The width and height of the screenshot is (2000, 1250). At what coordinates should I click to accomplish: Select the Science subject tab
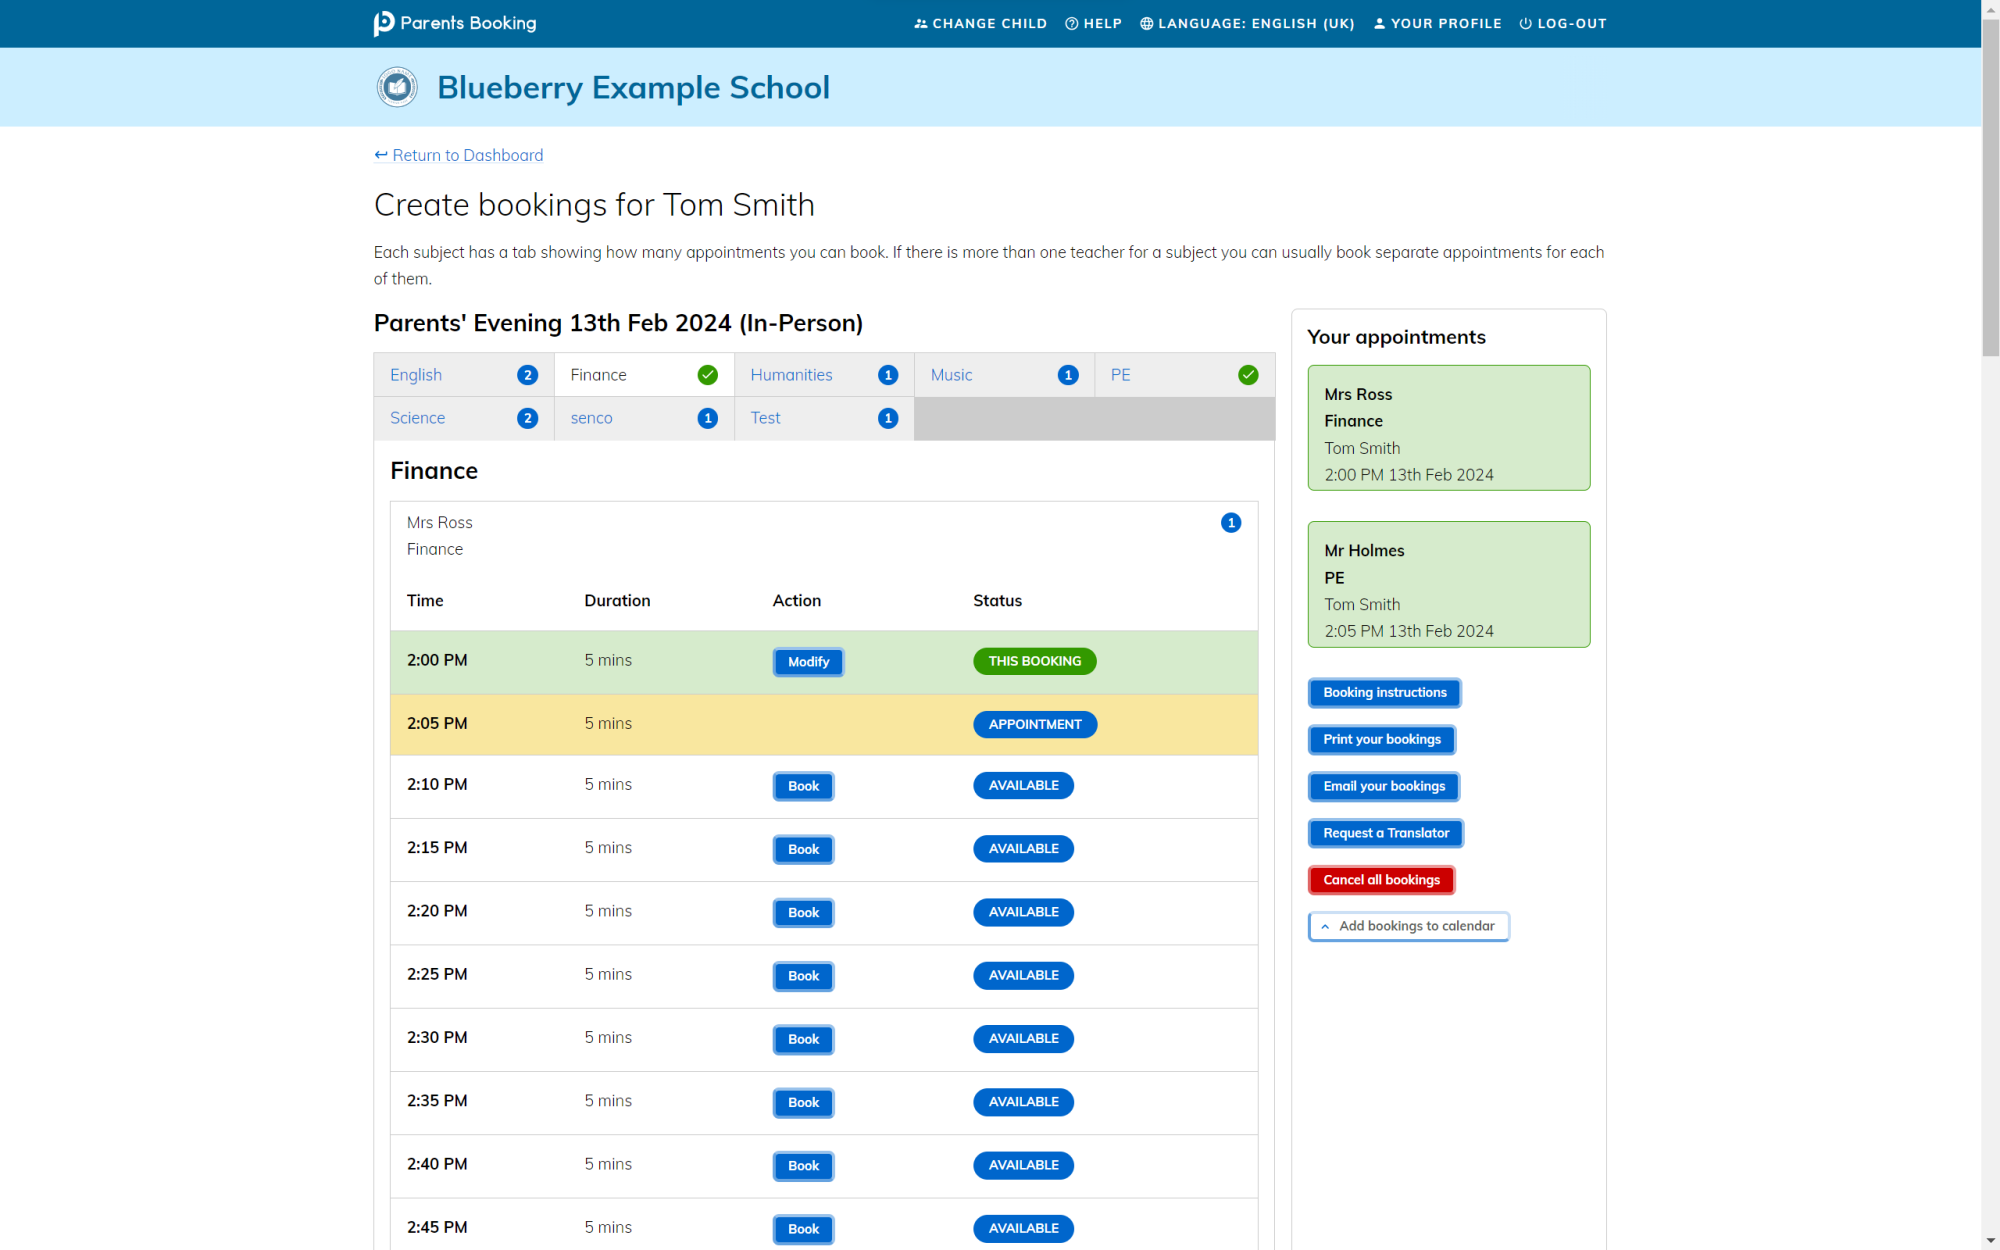pos(417,418)
